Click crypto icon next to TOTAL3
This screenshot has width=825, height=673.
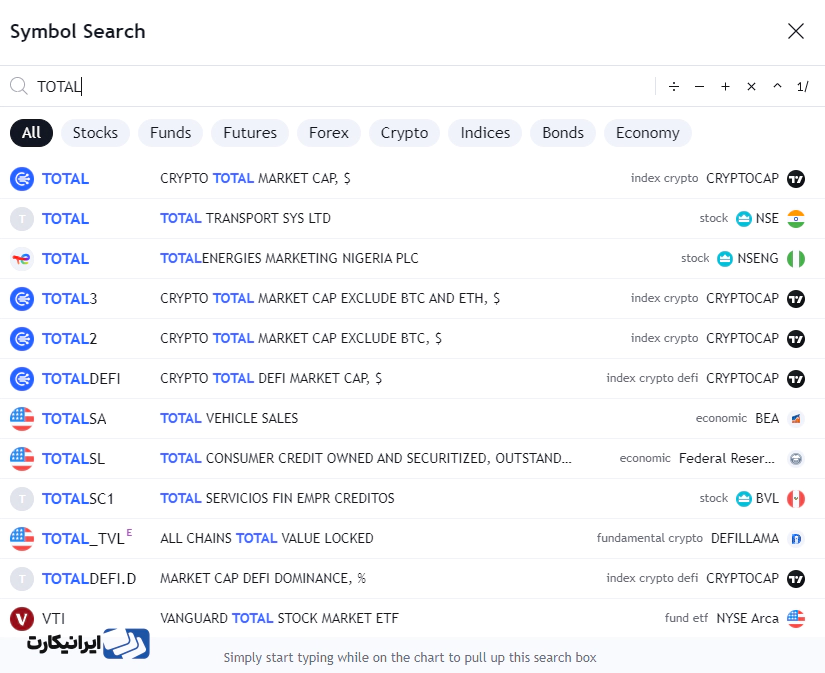[22, 299]
